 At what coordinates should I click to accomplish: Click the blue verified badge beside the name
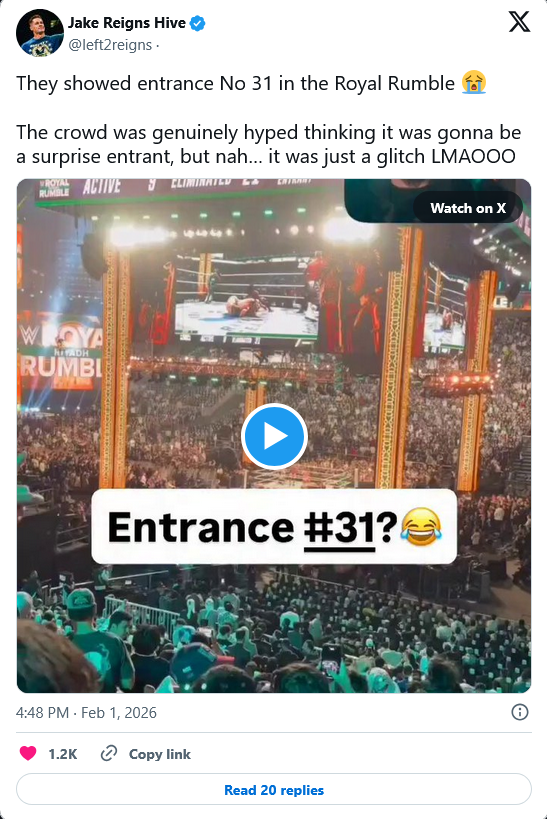pyautogui.click(x=197, y=24)
